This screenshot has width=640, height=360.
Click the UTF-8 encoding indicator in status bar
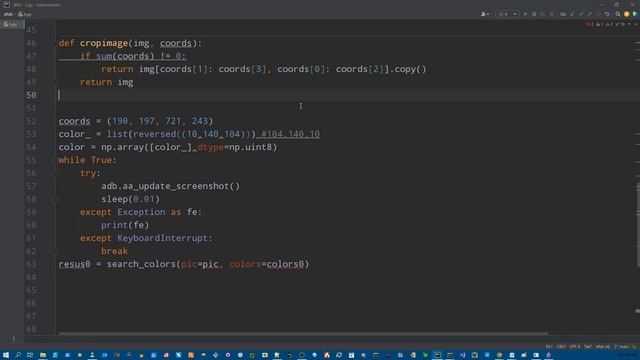tap(575, 347)
